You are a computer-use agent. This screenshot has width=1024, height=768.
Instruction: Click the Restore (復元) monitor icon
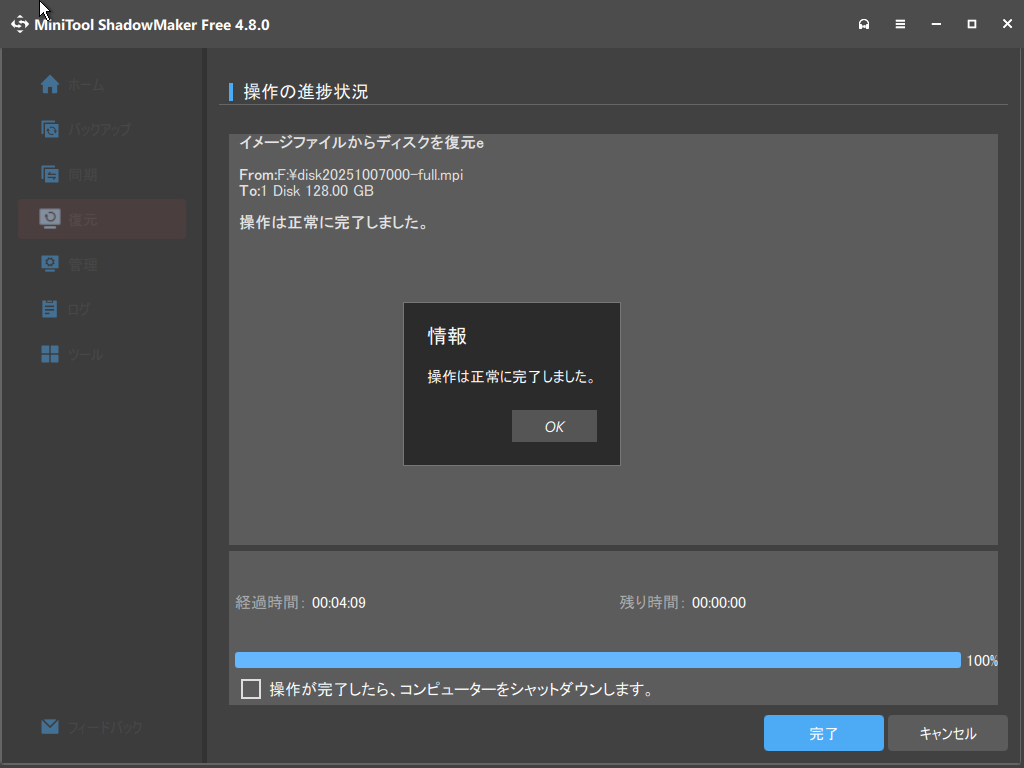(50, 218)
